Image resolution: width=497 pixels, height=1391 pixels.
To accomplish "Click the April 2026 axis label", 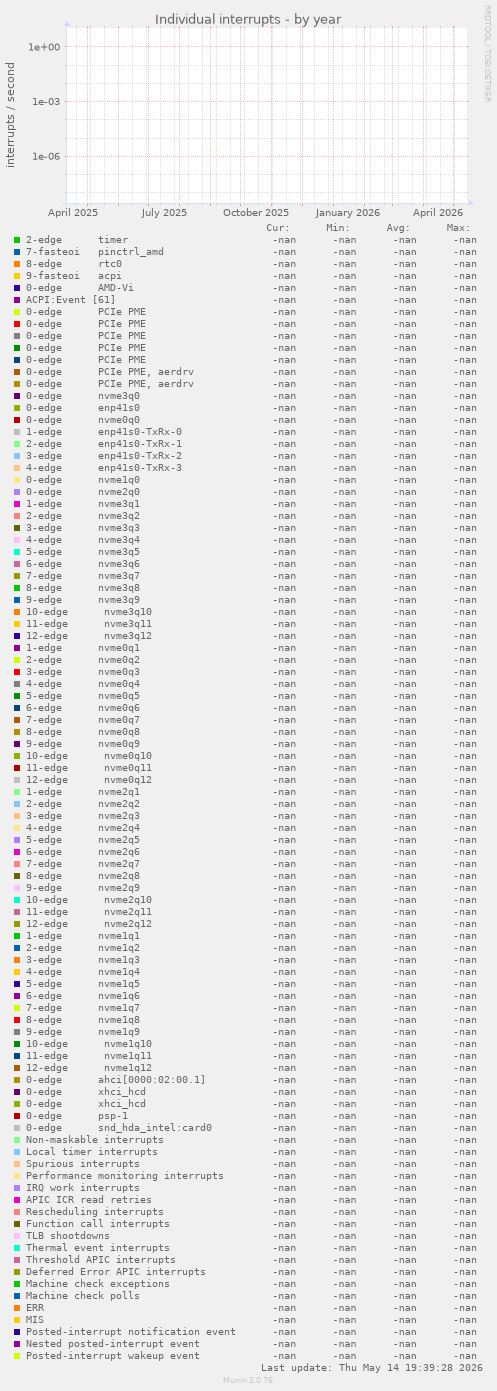I will (438, 212).
